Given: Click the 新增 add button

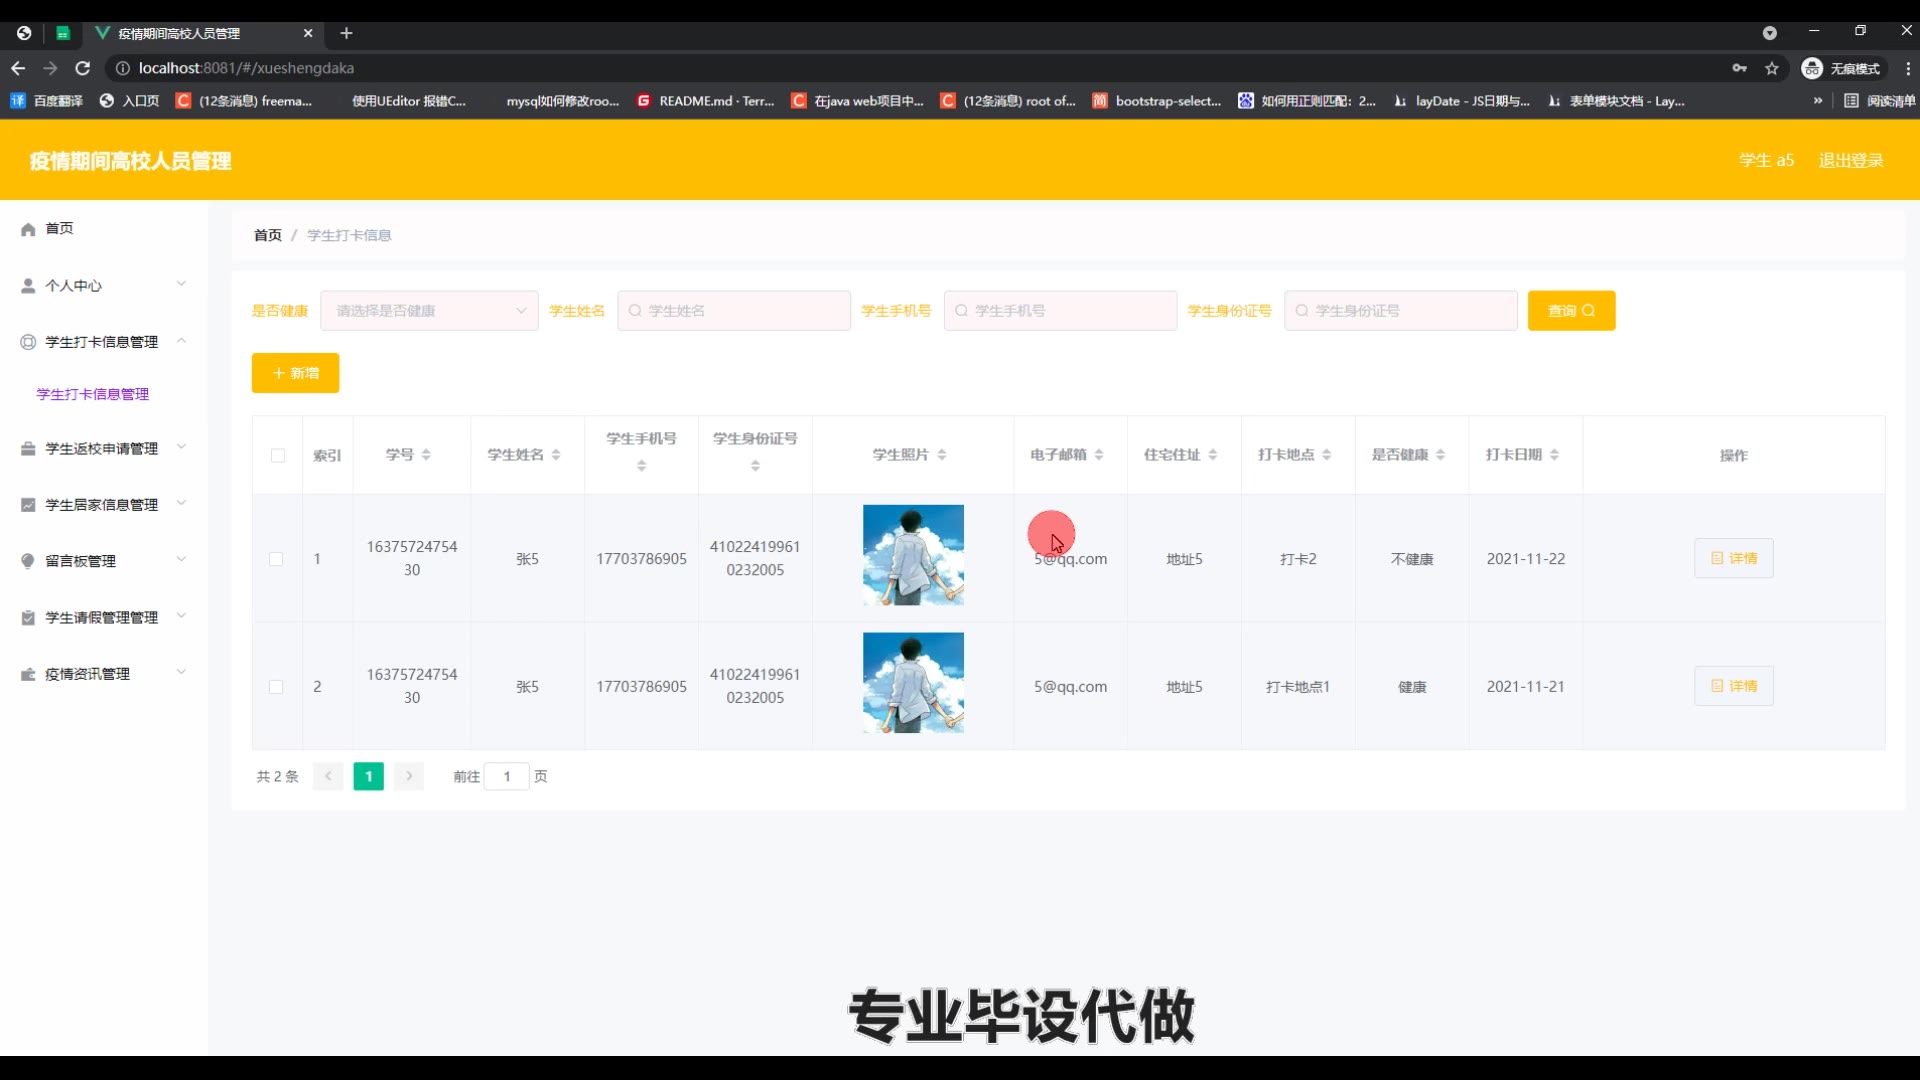Looking at the screenshot, I should tap(295, 373).
